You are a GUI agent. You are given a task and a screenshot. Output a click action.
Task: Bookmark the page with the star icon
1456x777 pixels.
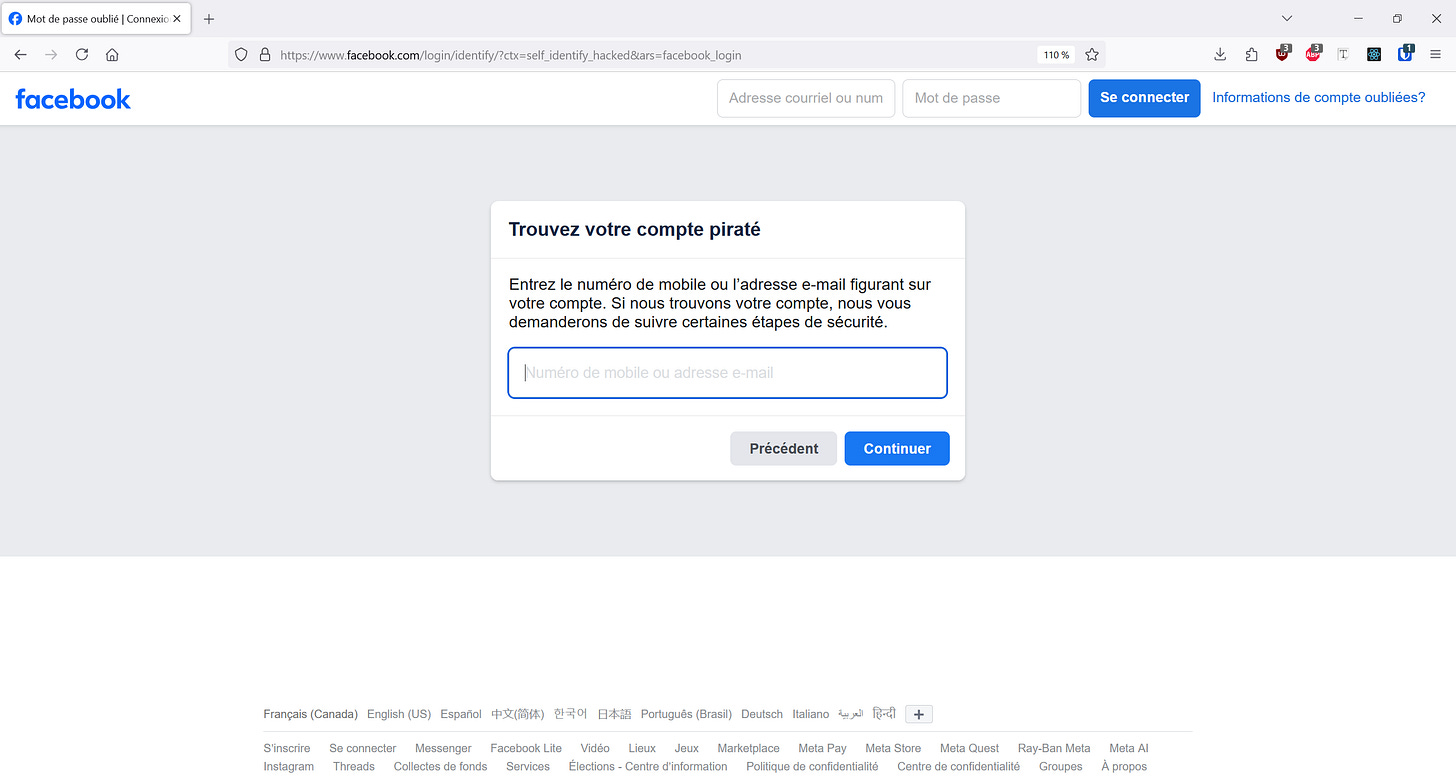click(1091, 54)
